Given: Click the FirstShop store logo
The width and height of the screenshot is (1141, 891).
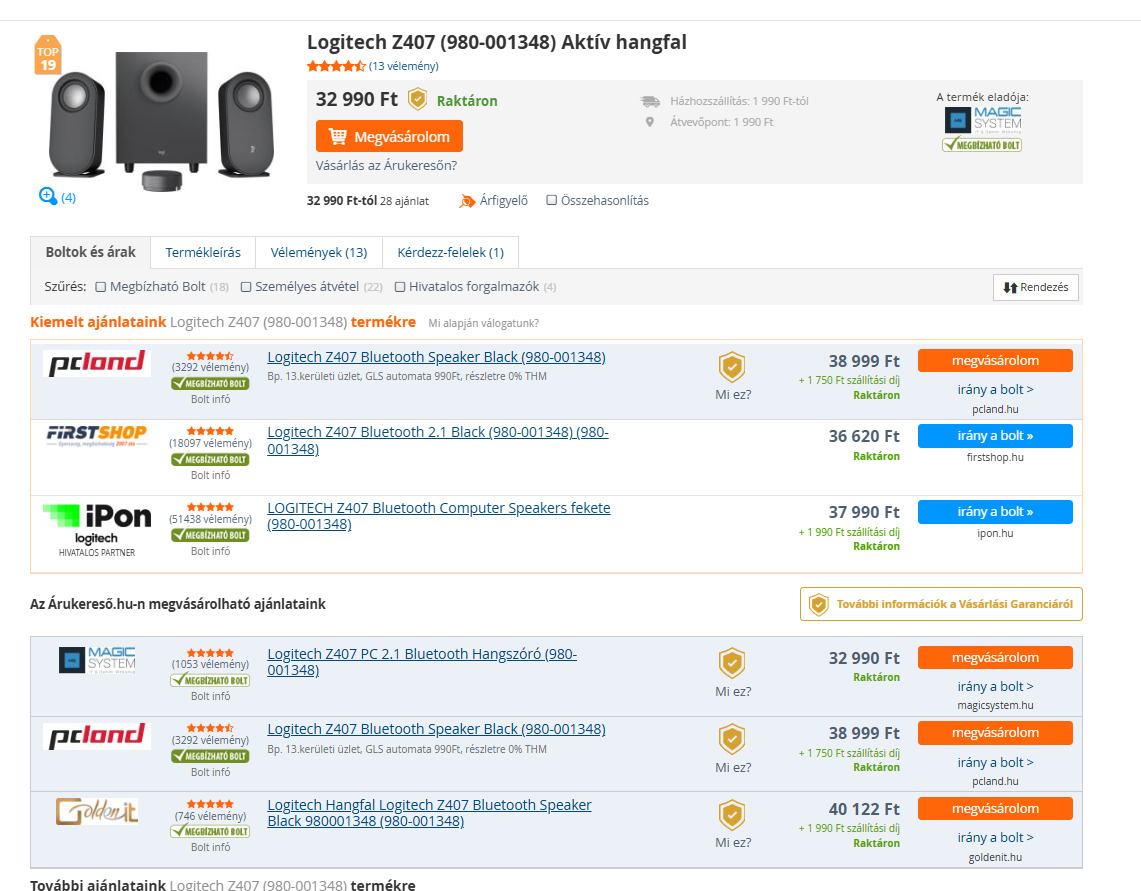Looking at the screenshot, I should [x=97, y=435].
